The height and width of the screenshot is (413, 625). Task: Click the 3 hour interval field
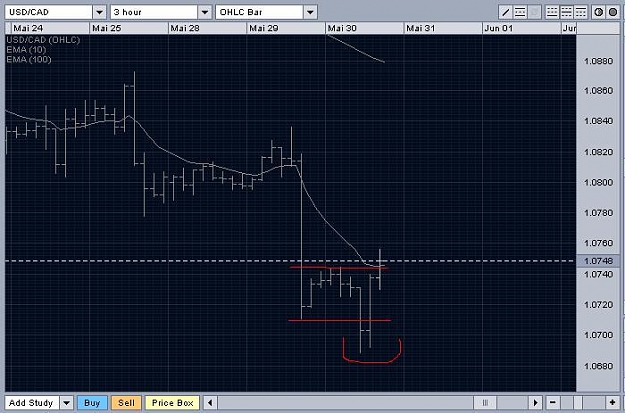click(154, 12)
